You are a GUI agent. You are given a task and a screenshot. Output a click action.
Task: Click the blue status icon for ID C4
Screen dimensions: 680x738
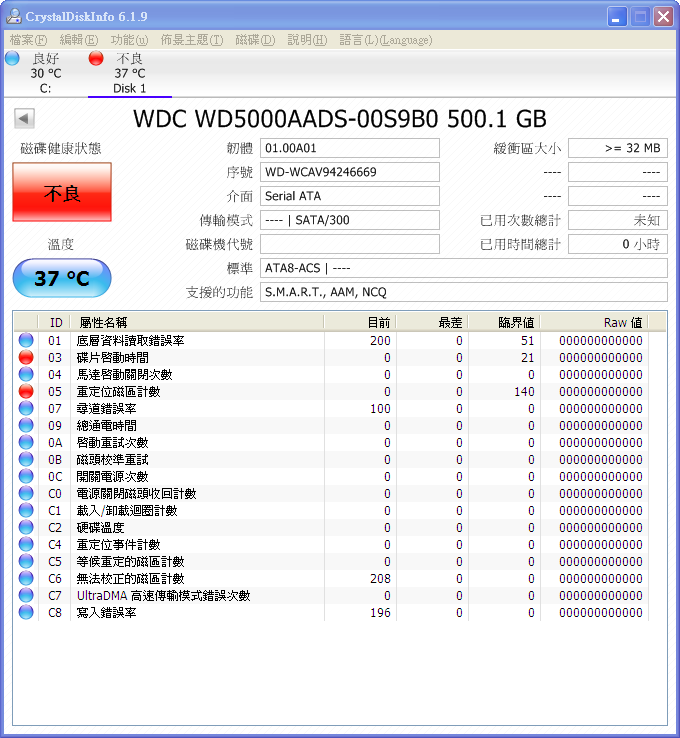pyautogui.click(x=26, y=544)
